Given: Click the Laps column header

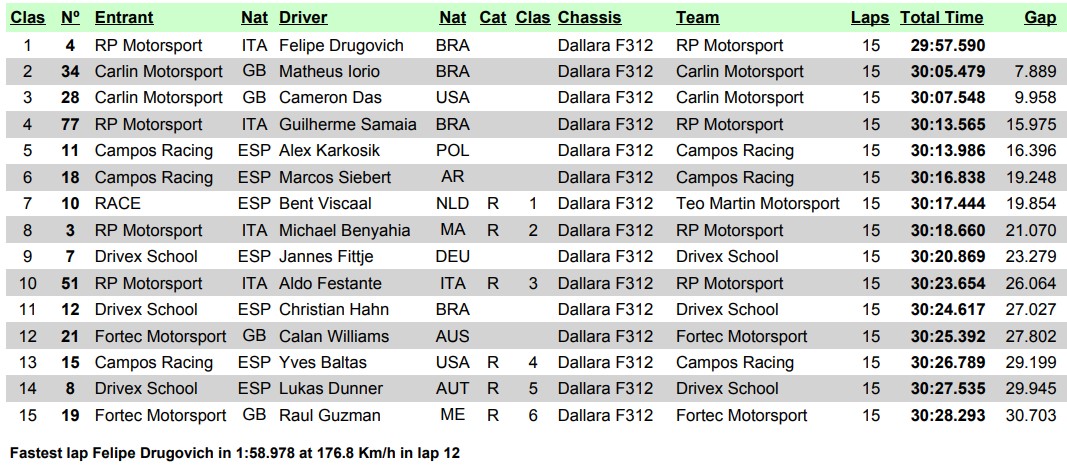Looking at the screenshot, I should tap(870, 18).
